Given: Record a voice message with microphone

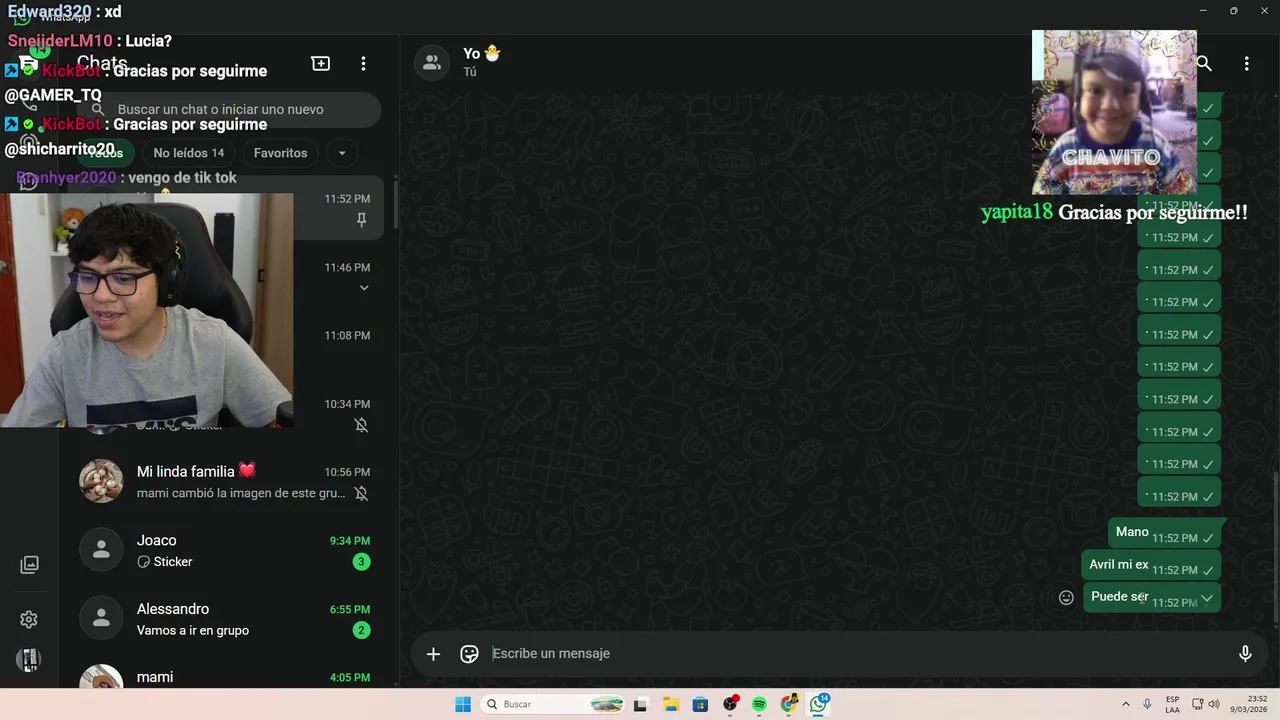Looking at the screenshot, I should tap(1245, 654).
